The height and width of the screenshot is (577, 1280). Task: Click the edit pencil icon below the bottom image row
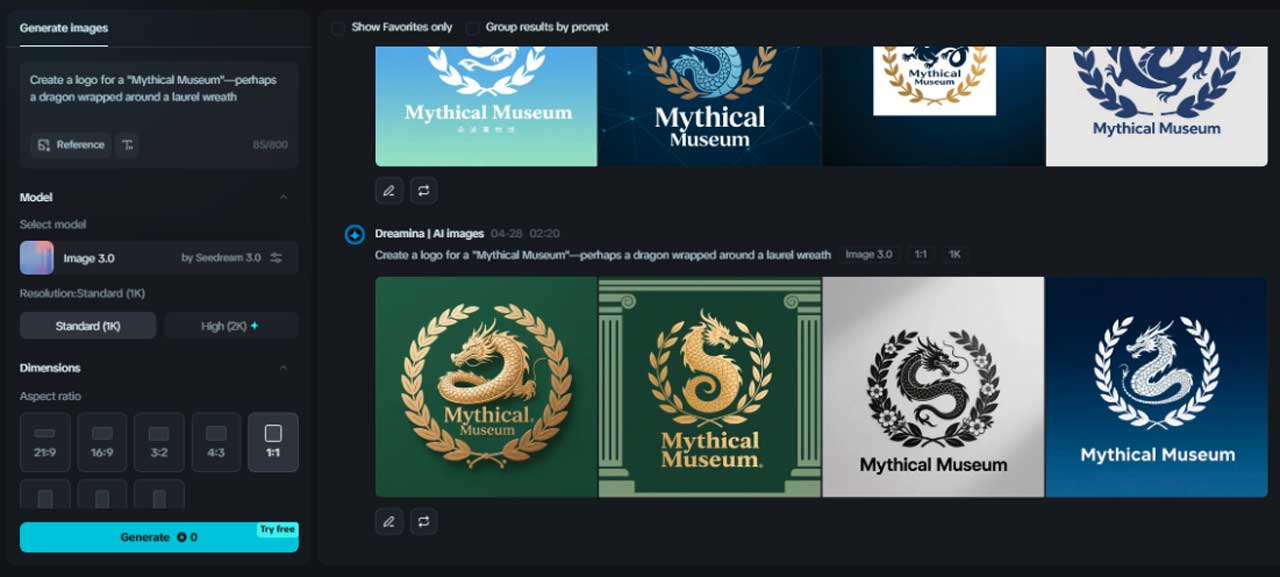point(389,521)
